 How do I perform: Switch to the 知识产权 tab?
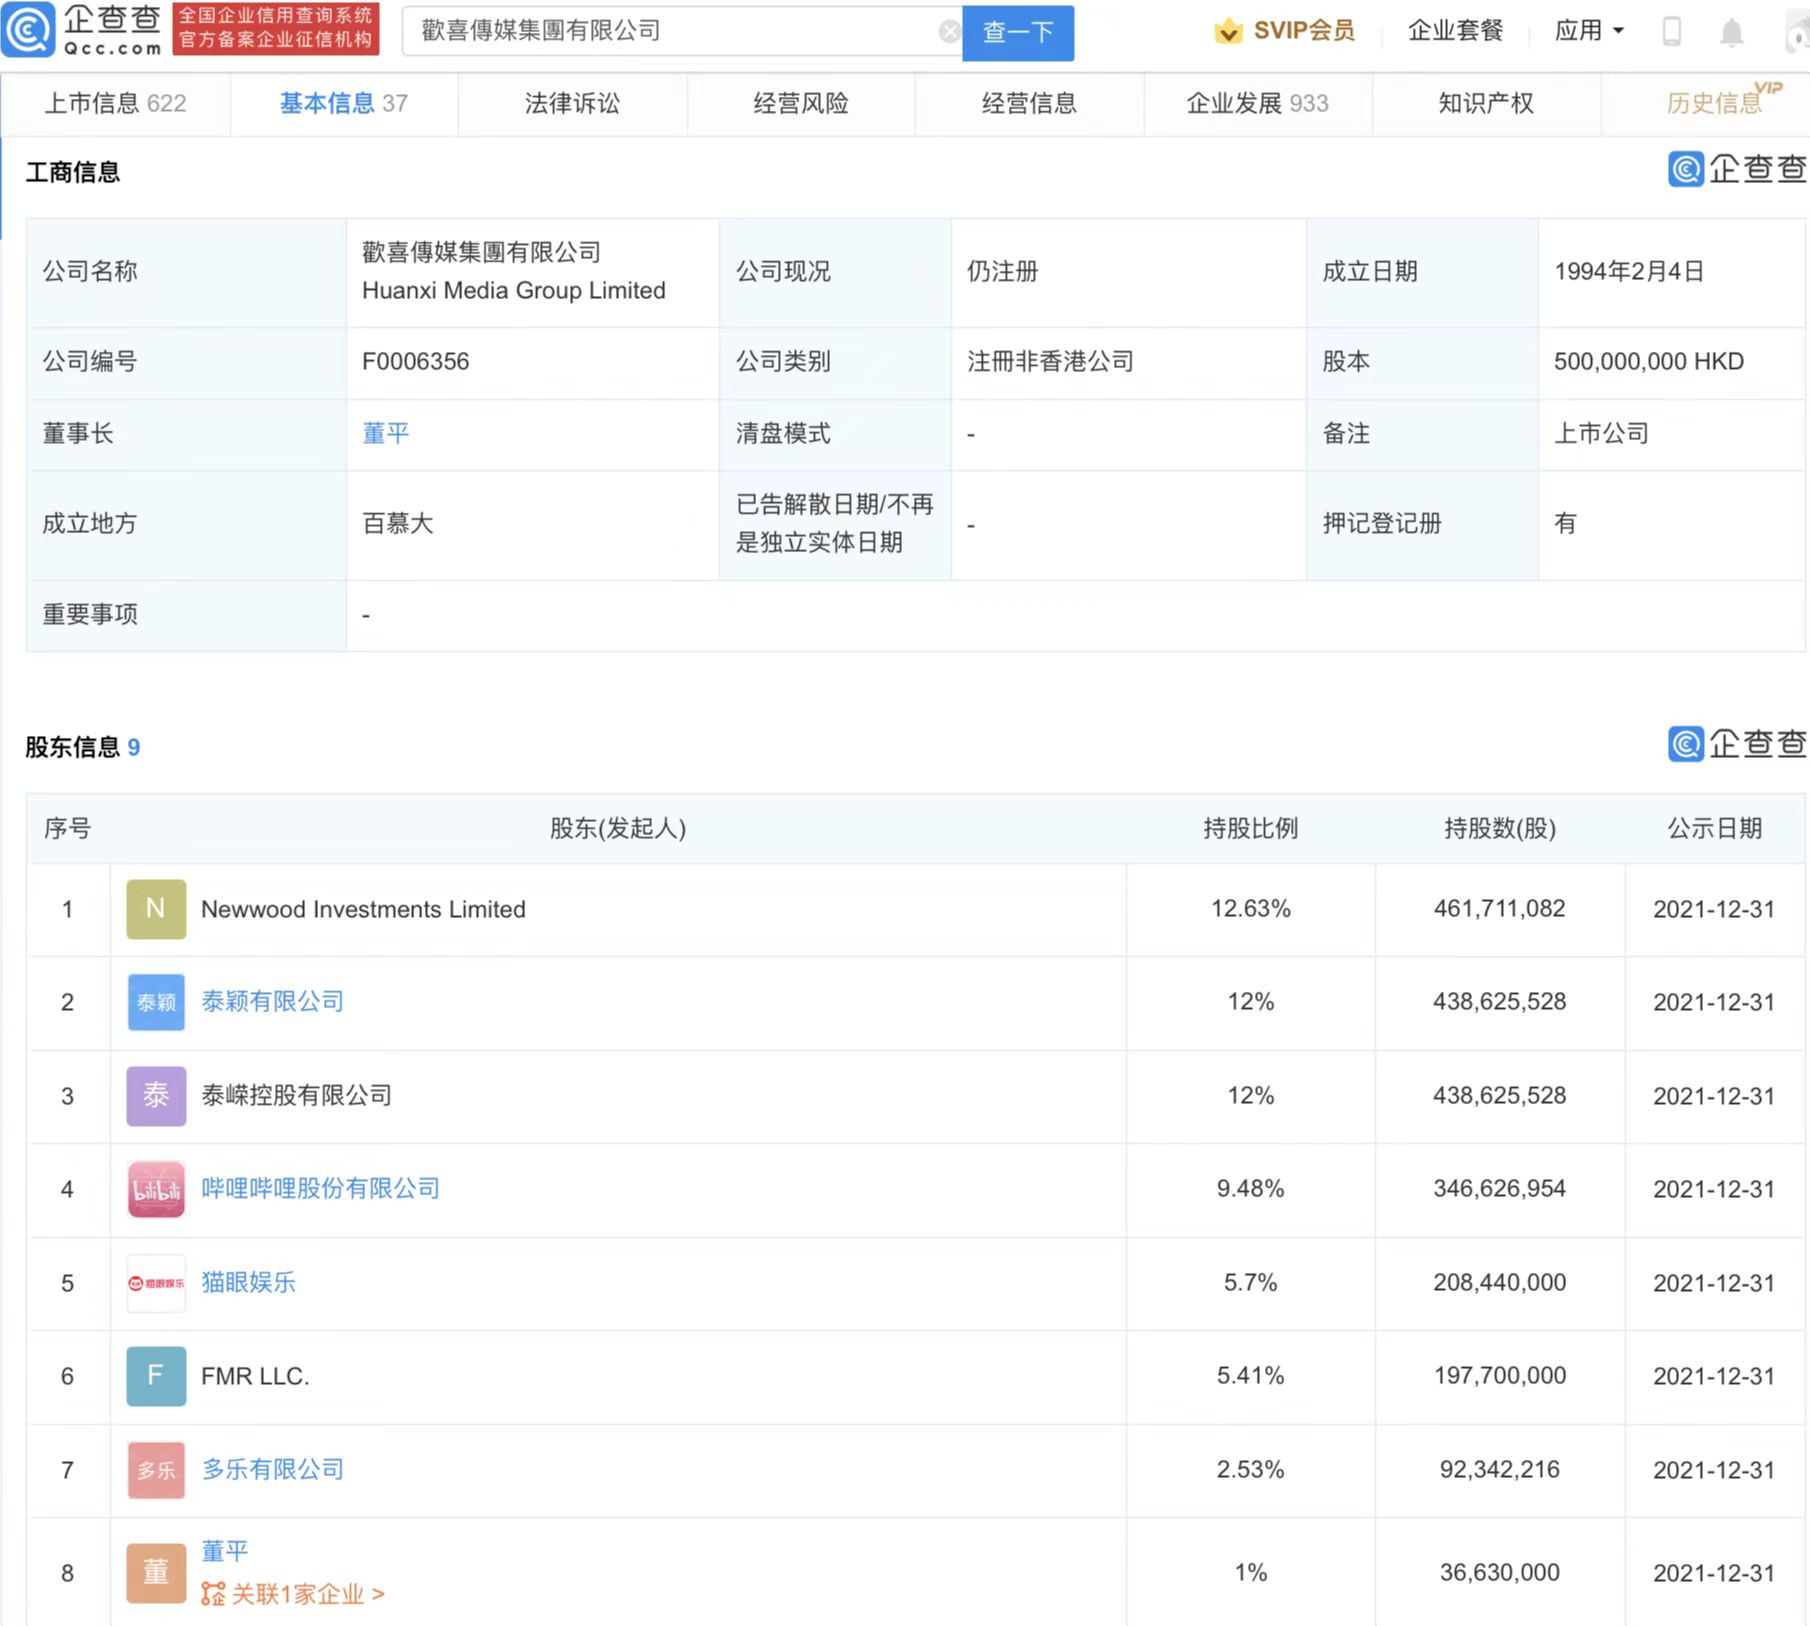(1485, 103)
